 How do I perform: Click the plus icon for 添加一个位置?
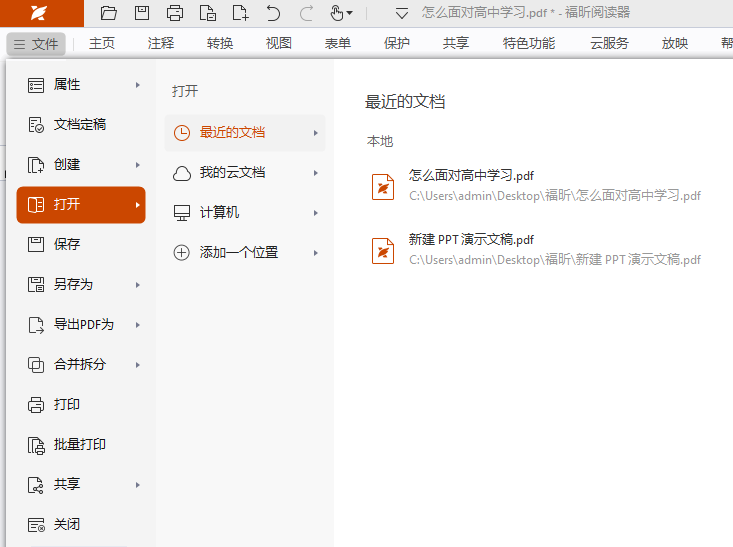click(x=181, y=253)
